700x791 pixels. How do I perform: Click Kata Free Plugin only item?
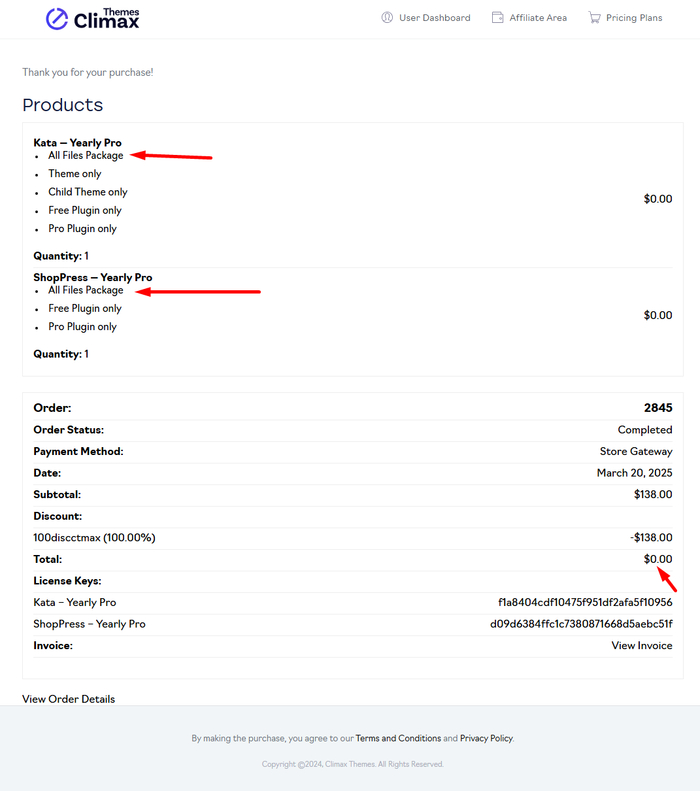tap(85, 211)
